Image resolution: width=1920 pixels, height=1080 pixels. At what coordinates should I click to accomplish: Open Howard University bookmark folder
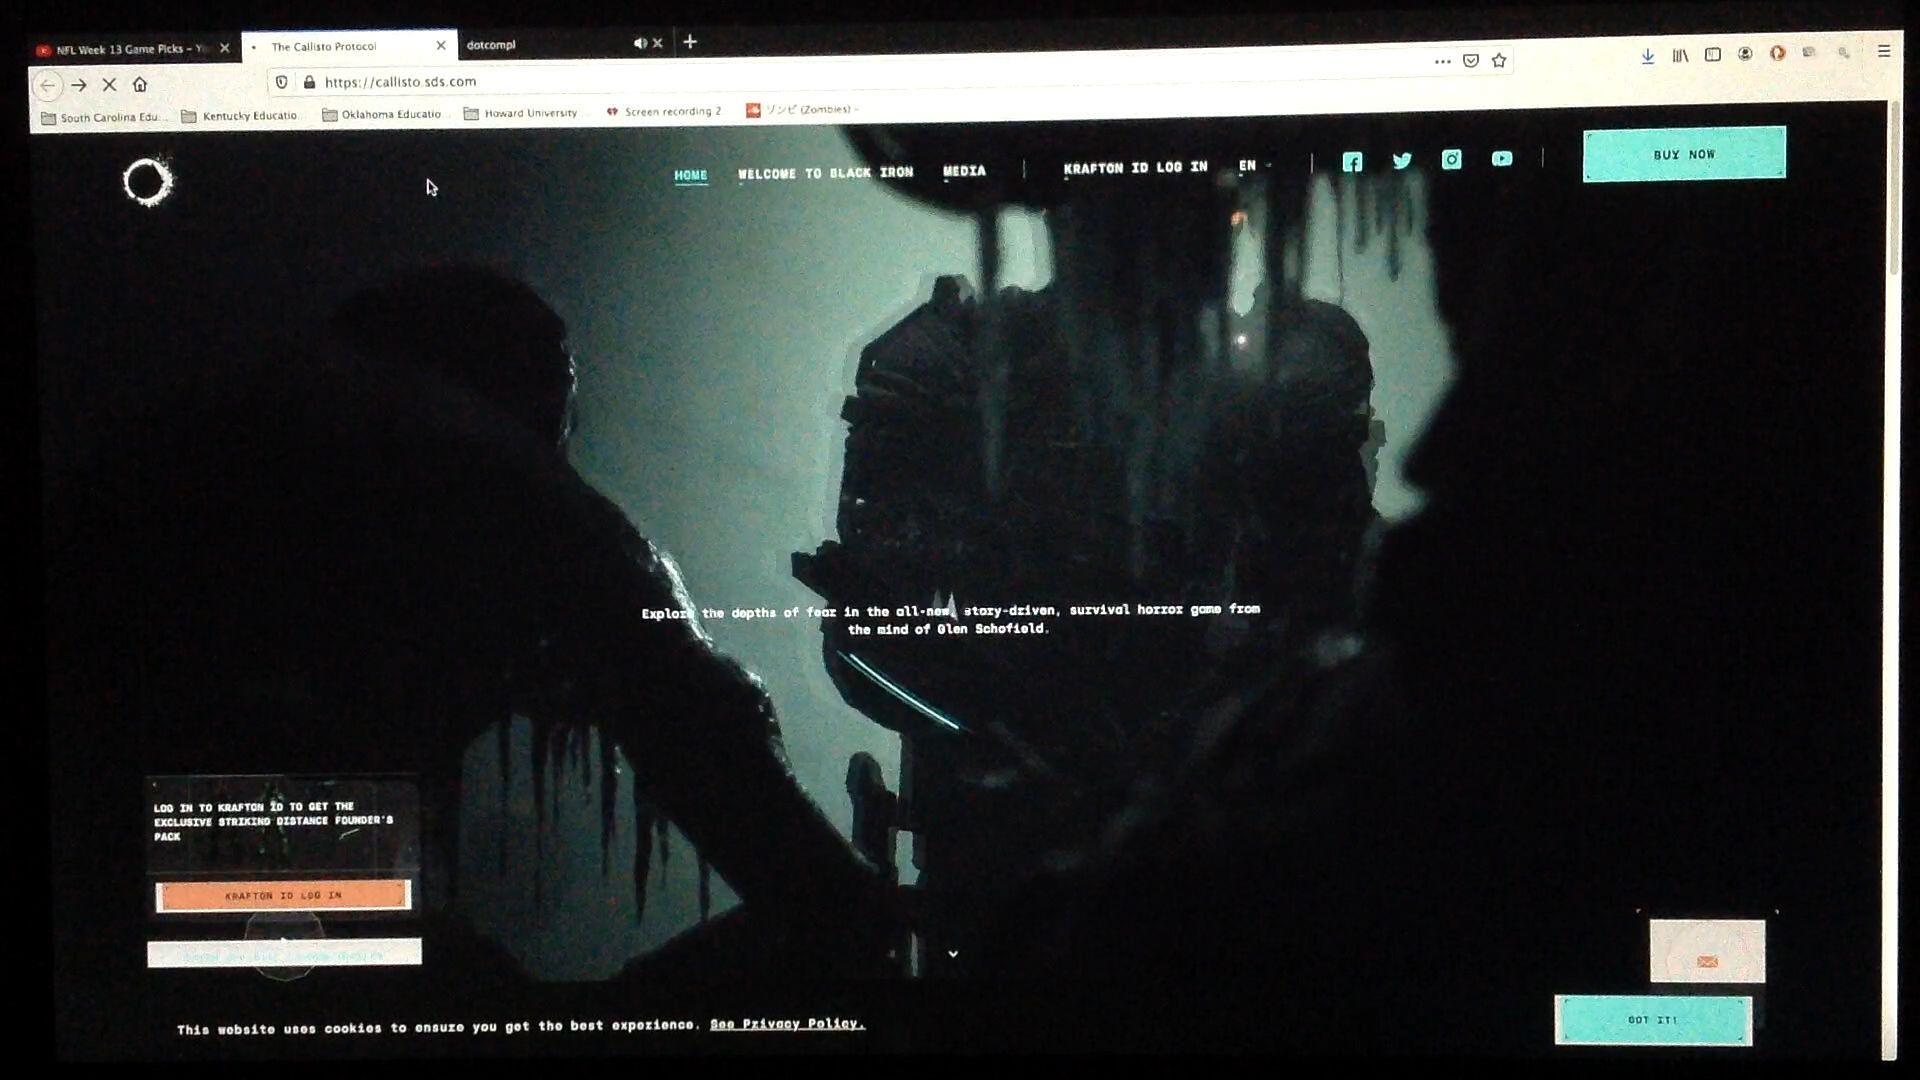tap(521, 113)
